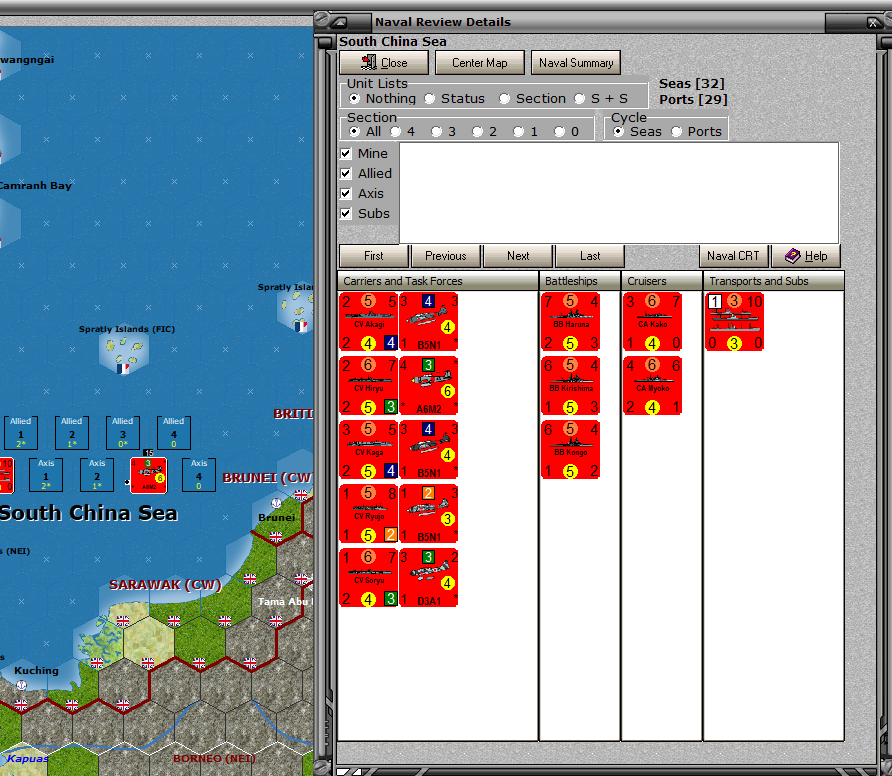This screenshot has height=776, width=892.
Task: Uncheck the Mine checkbox
Action: [x=346, y=154]
